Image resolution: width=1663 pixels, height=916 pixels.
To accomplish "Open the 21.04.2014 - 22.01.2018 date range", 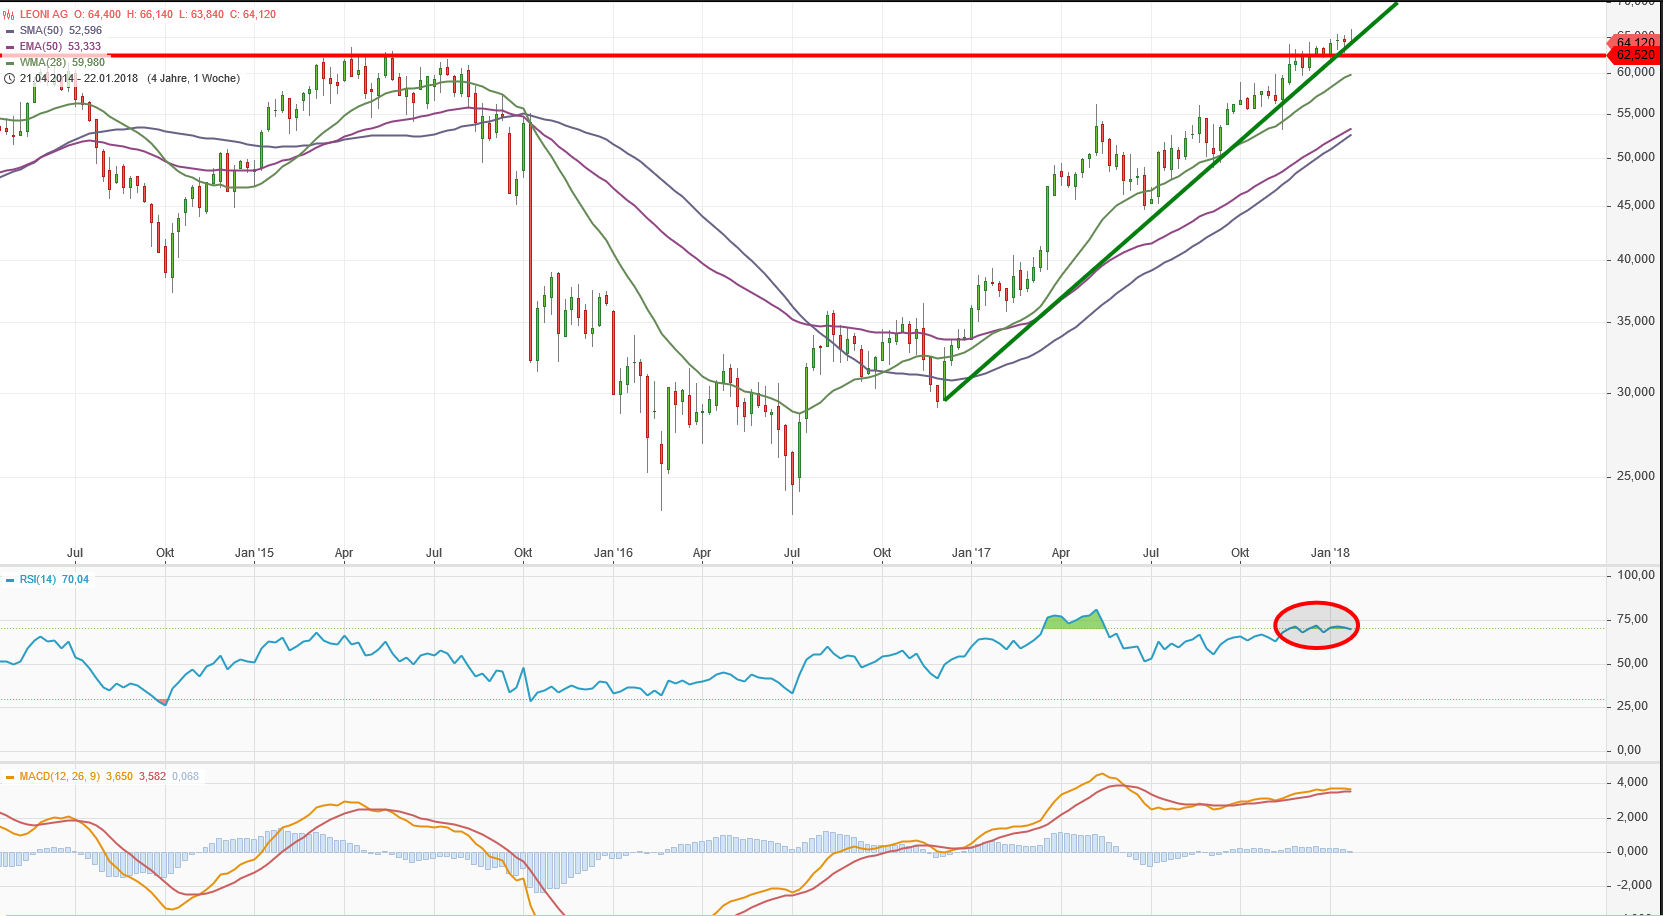I will (x=79, y=78).
